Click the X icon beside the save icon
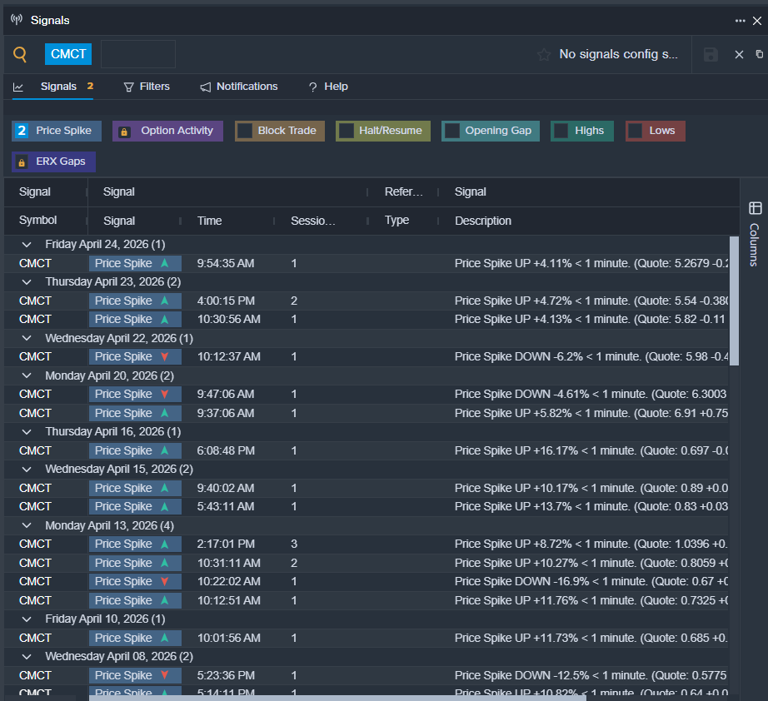Viewport: 768px width, 701px height. click(739, 54)
